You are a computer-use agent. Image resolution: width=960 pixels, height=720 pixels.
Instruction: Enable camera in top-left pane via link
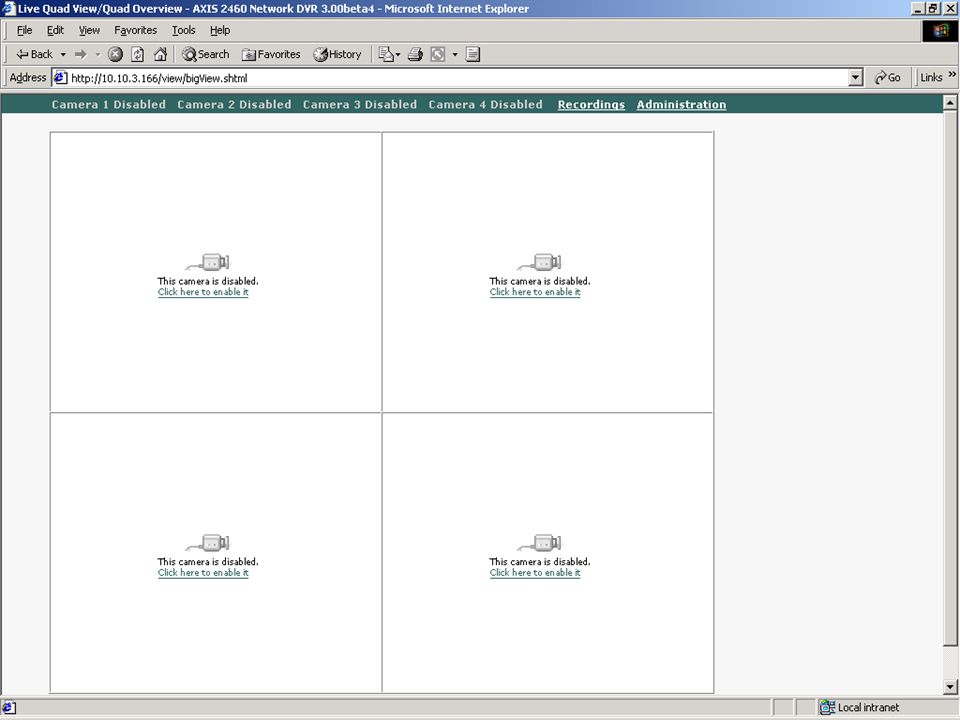[203, 292]
